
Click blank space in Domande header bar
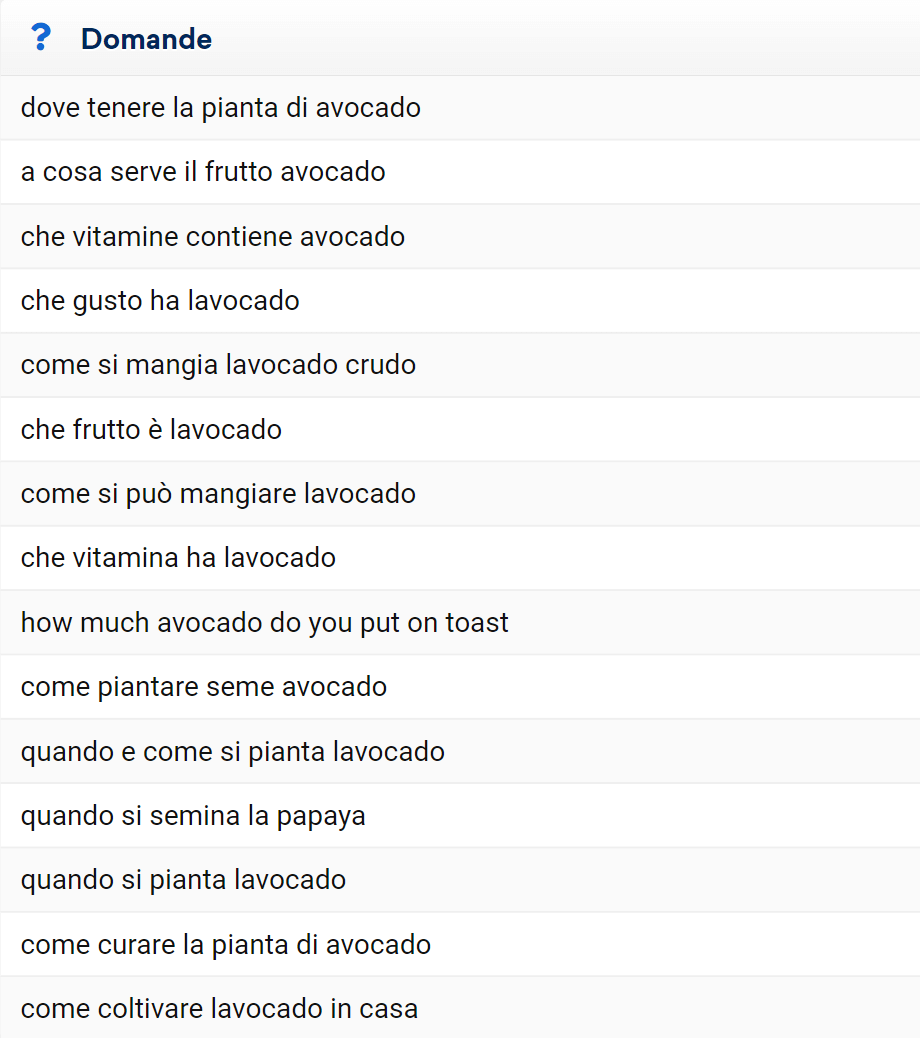(x=563, y=38)
